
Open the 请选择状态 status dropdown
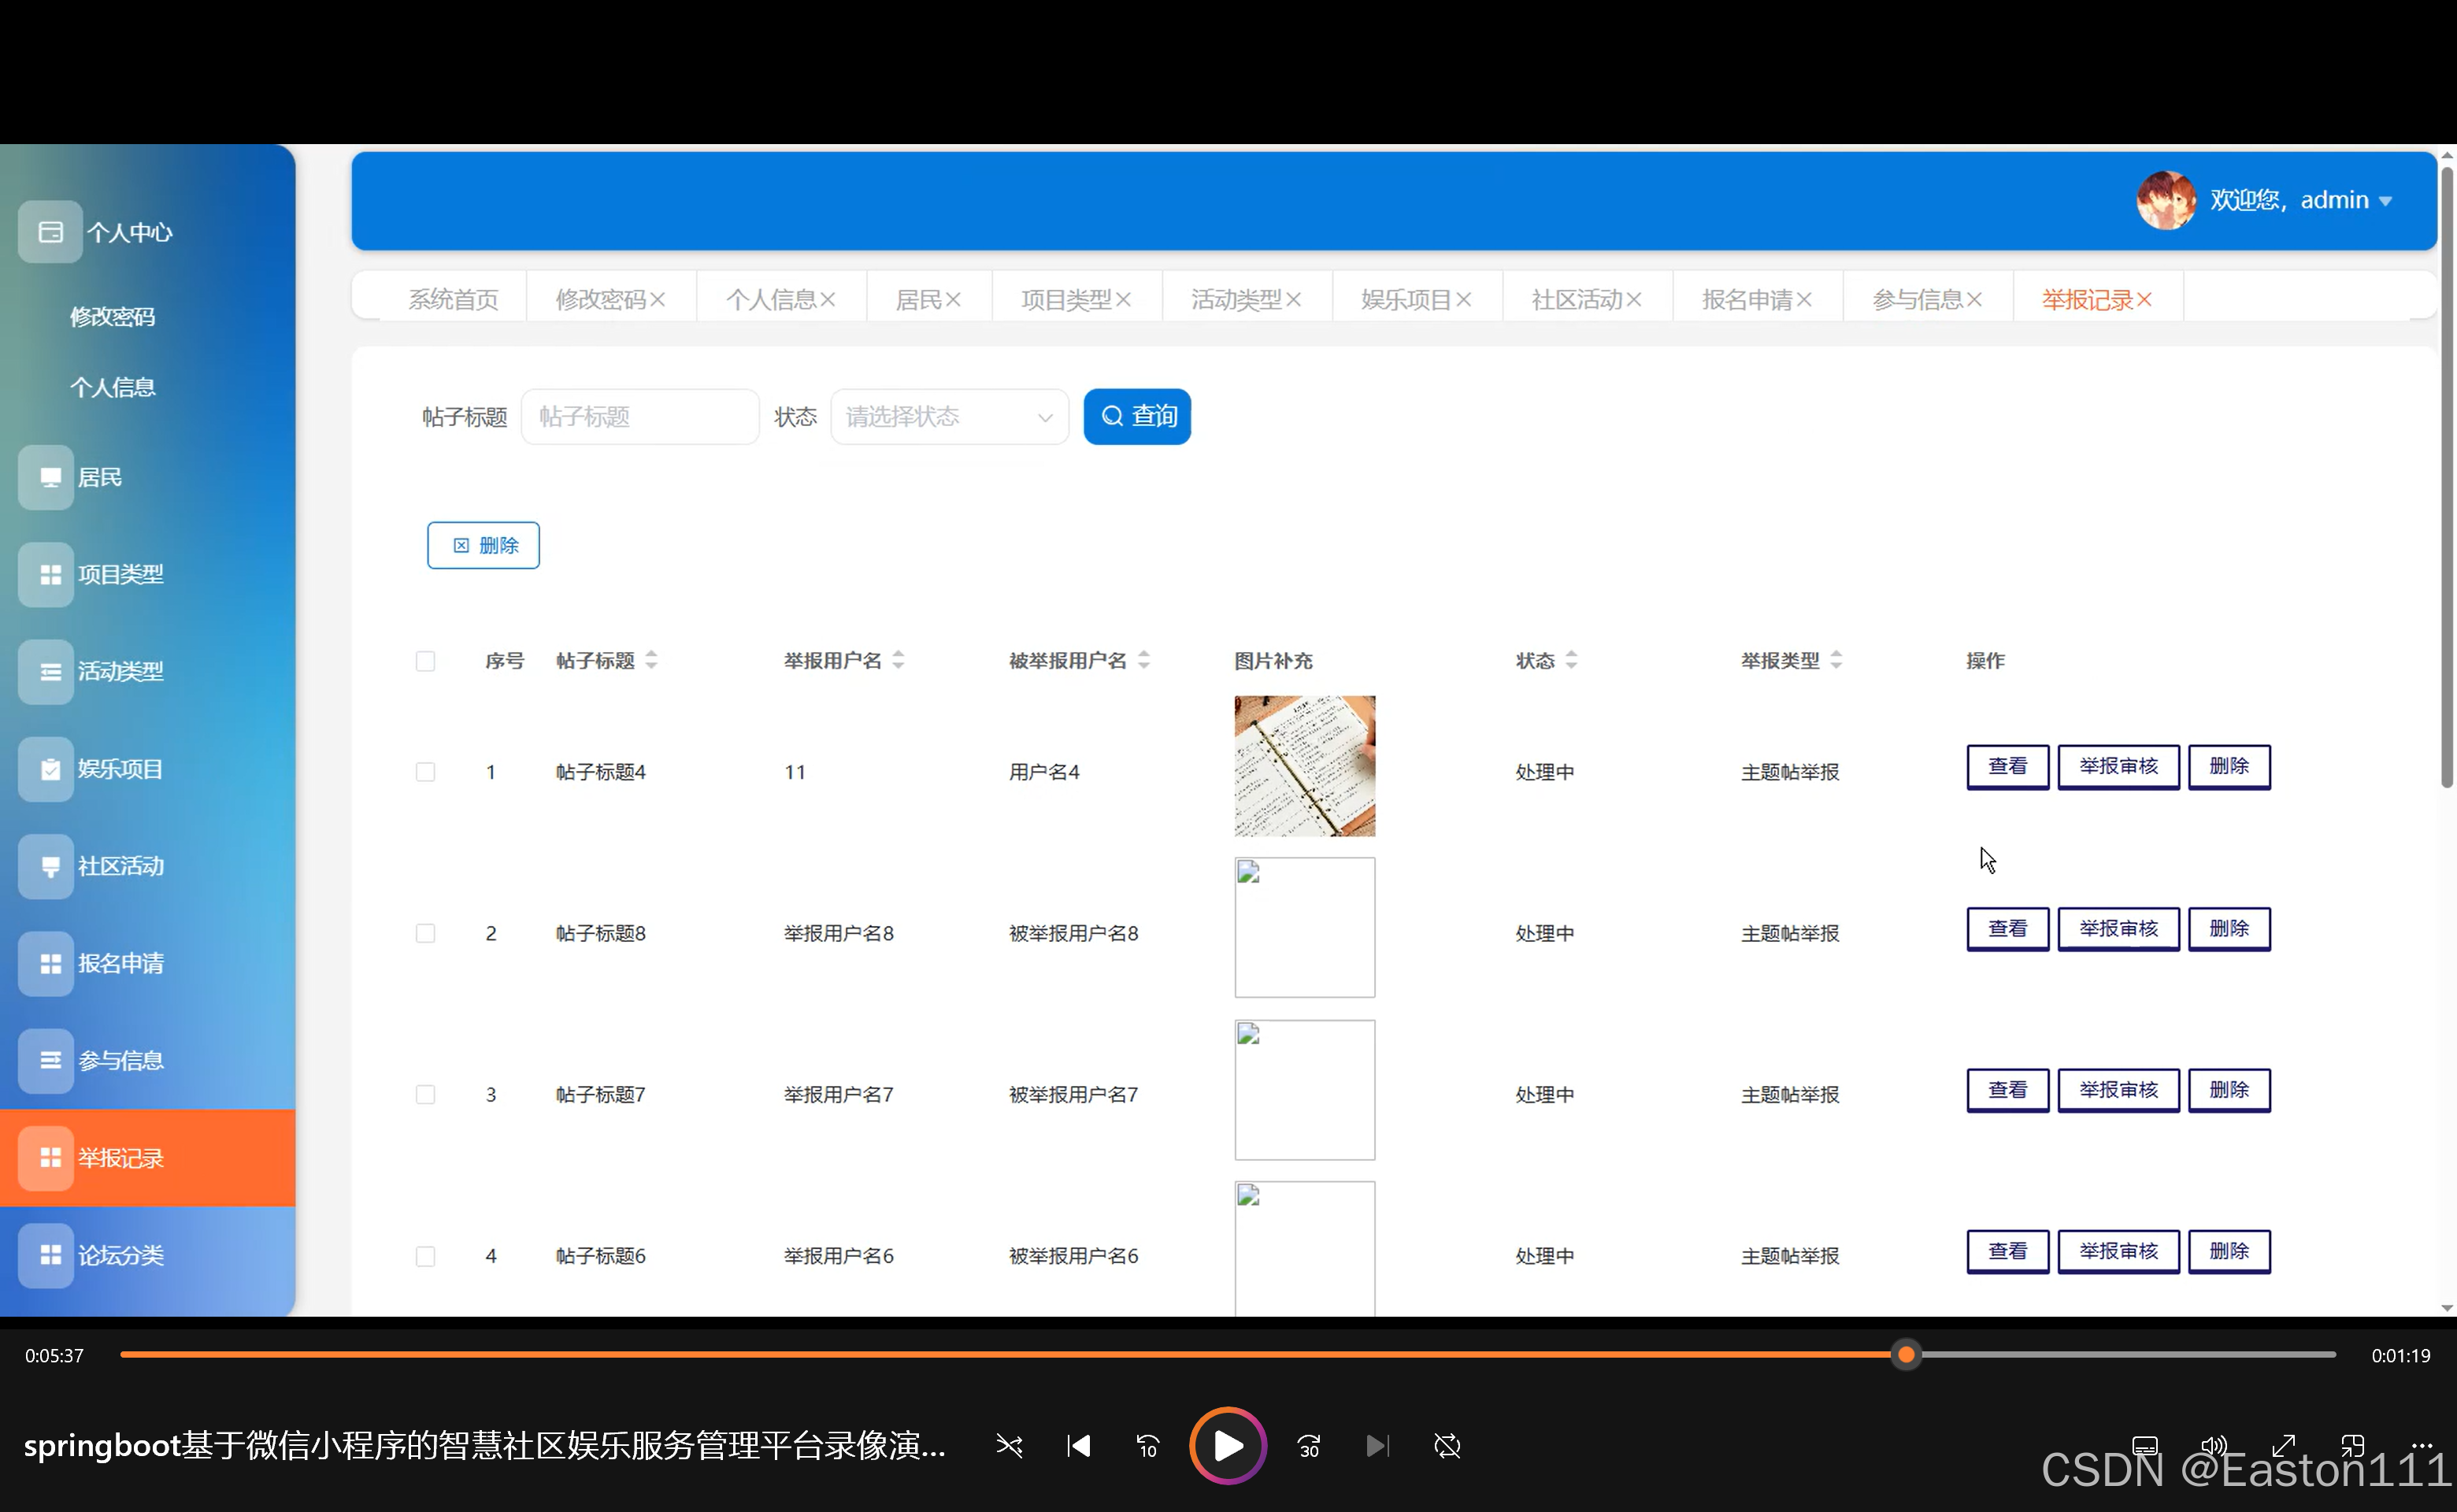(x=949, y=417)
